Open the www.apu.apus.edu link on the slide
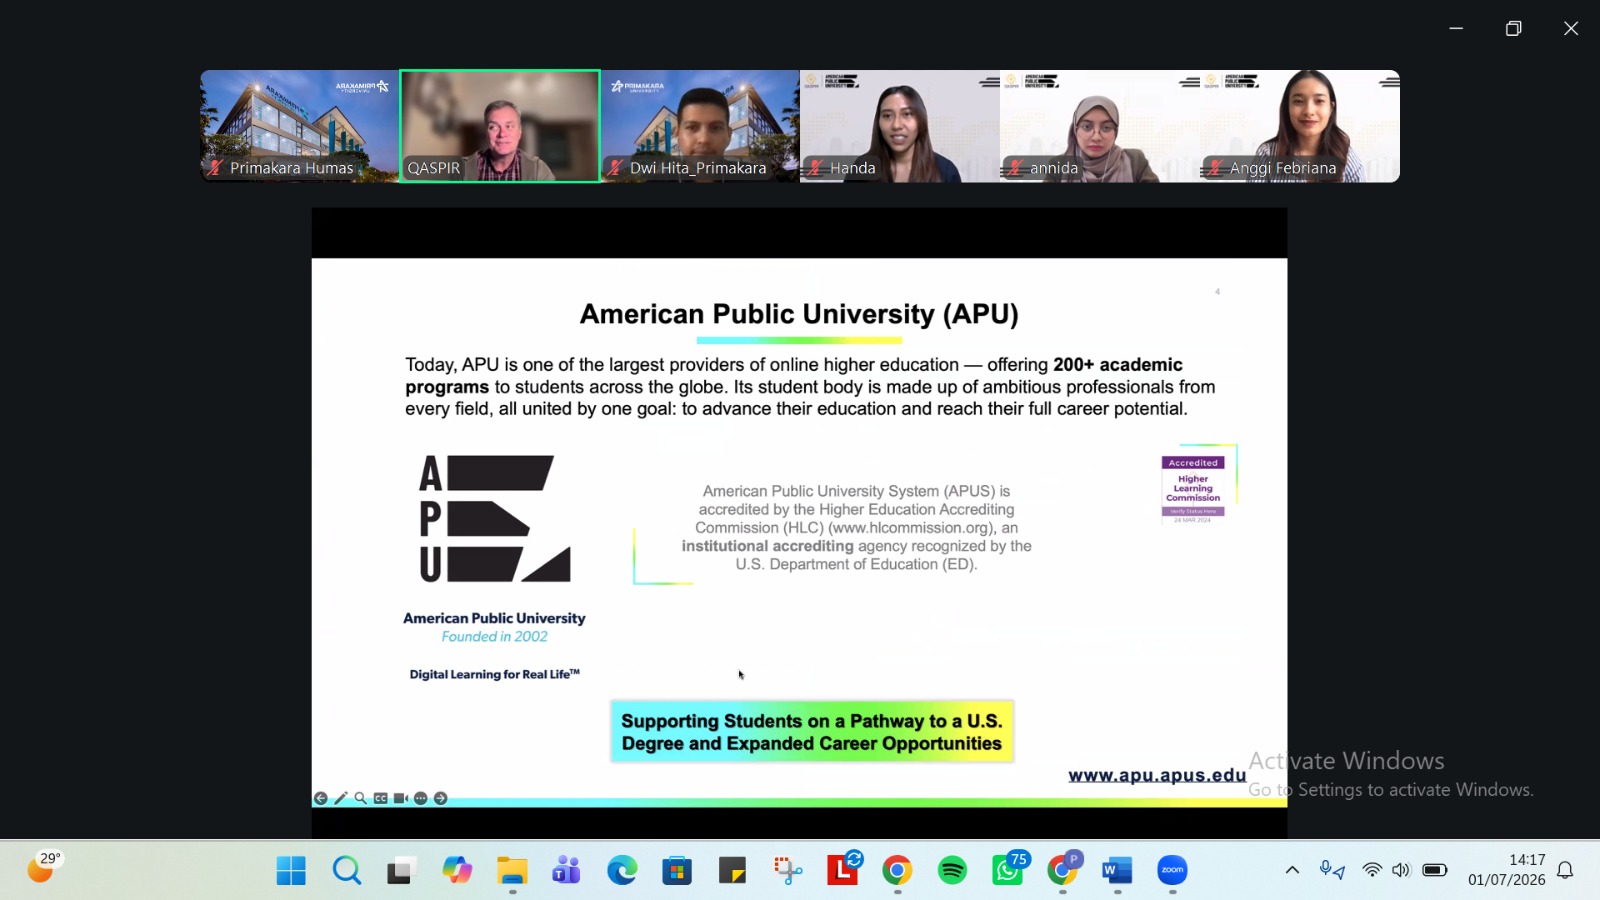This screenshot has width=1600, height=900. (1157, 775)
